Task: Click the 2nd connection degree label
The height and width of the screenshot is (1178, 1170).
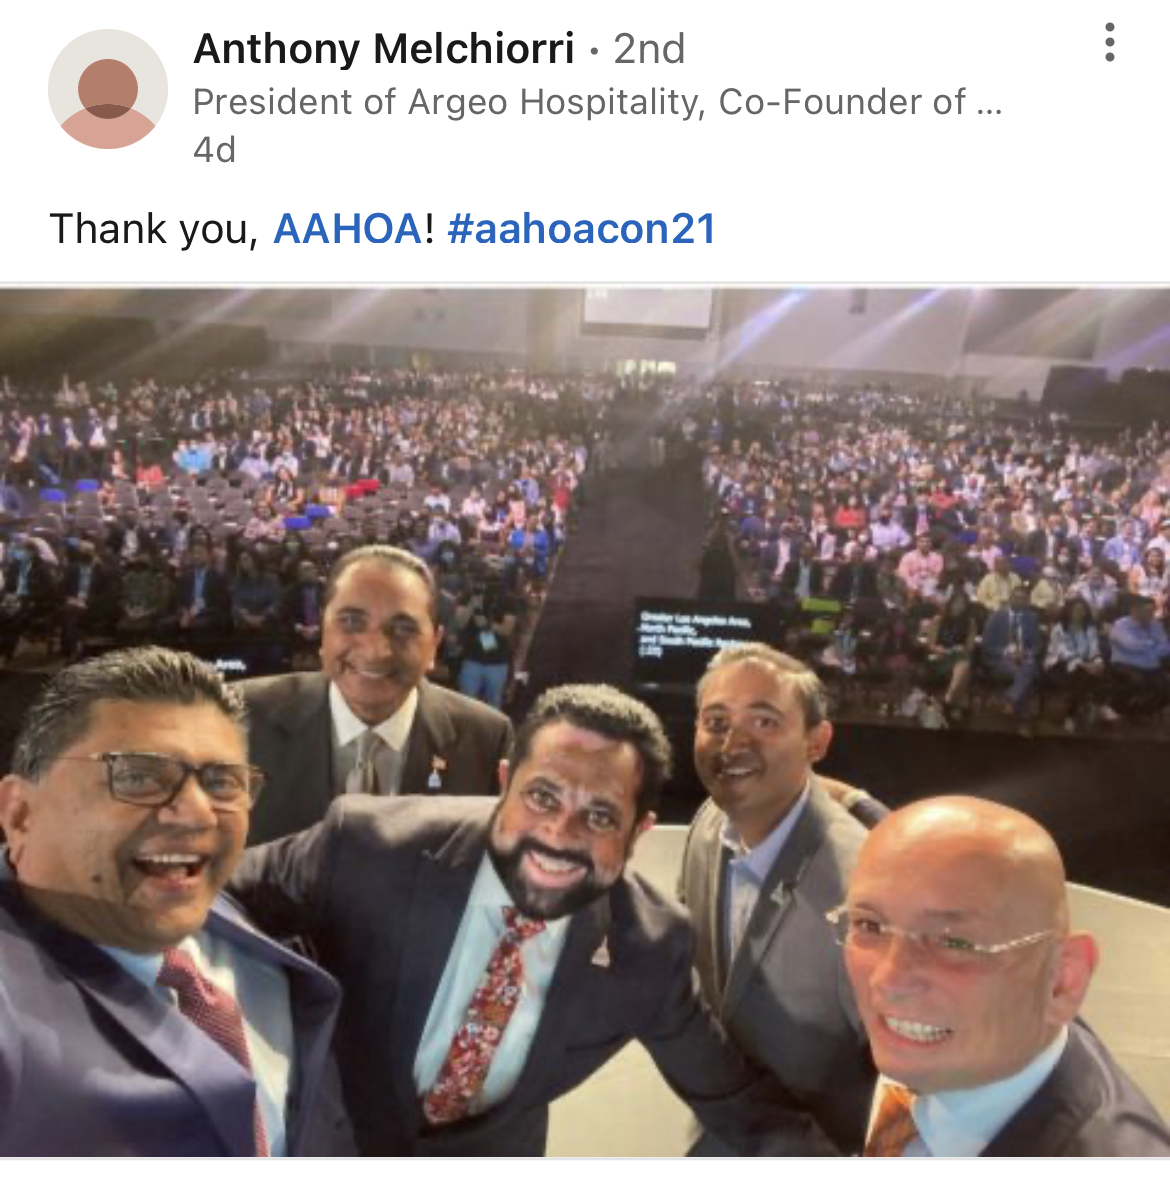Action: point(649,50)
